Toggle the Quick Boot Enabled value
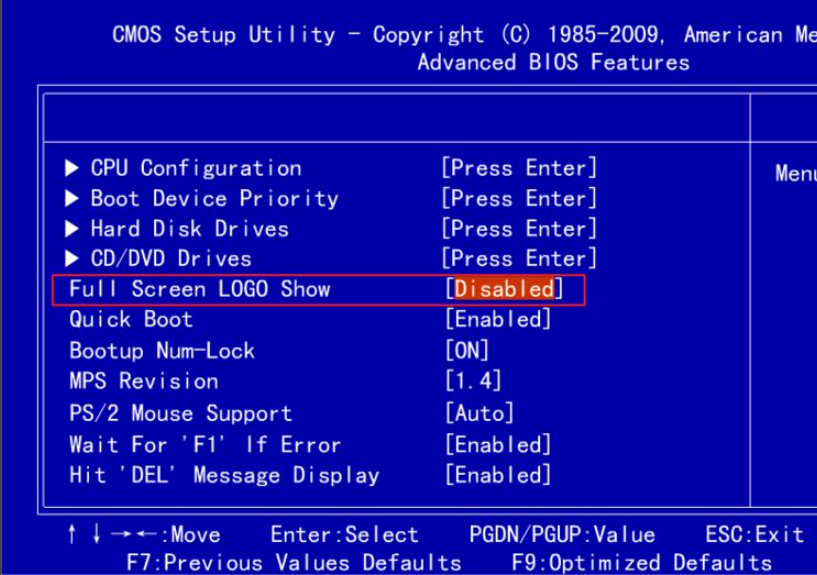The width and height of the screenshot is (817, 575). coord(497,320)
